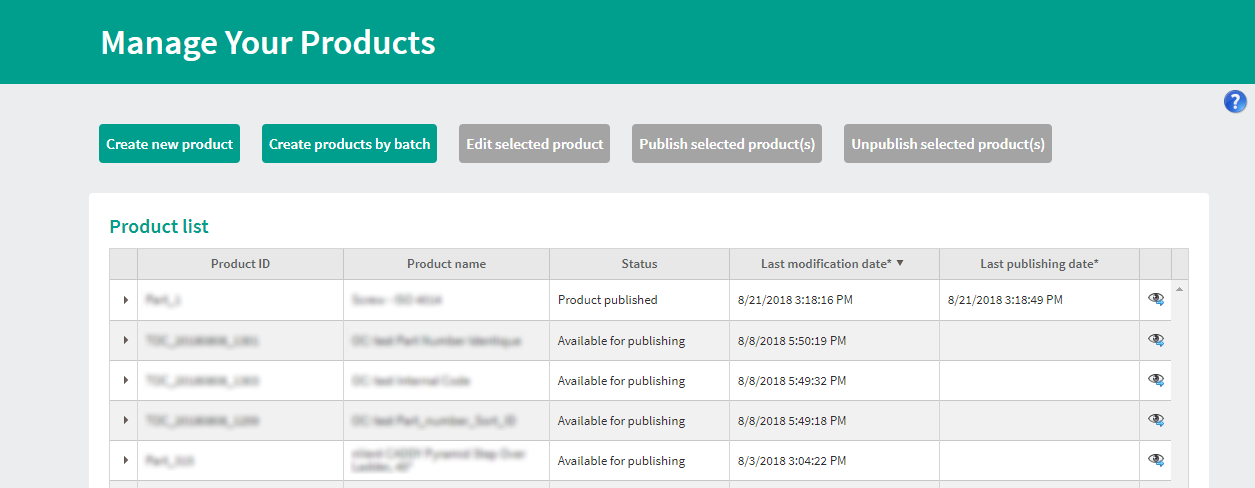Sort by the Product ID column header

240,264
